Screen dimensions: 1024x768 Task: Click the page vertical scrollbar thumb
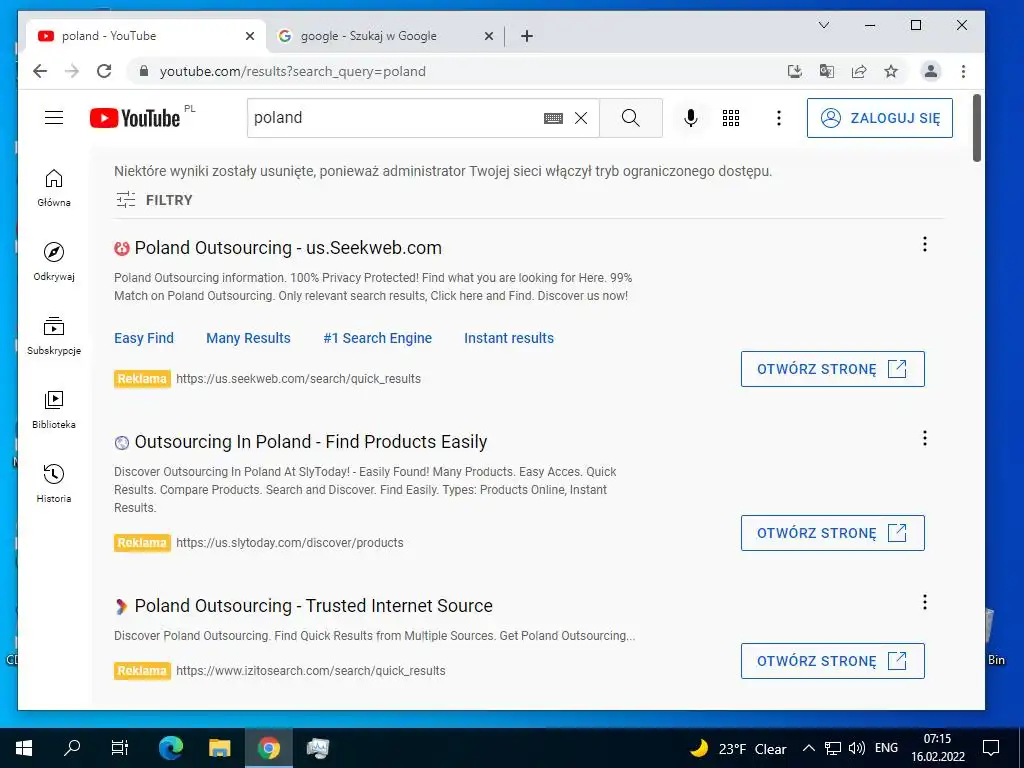(x=976, y=128)
